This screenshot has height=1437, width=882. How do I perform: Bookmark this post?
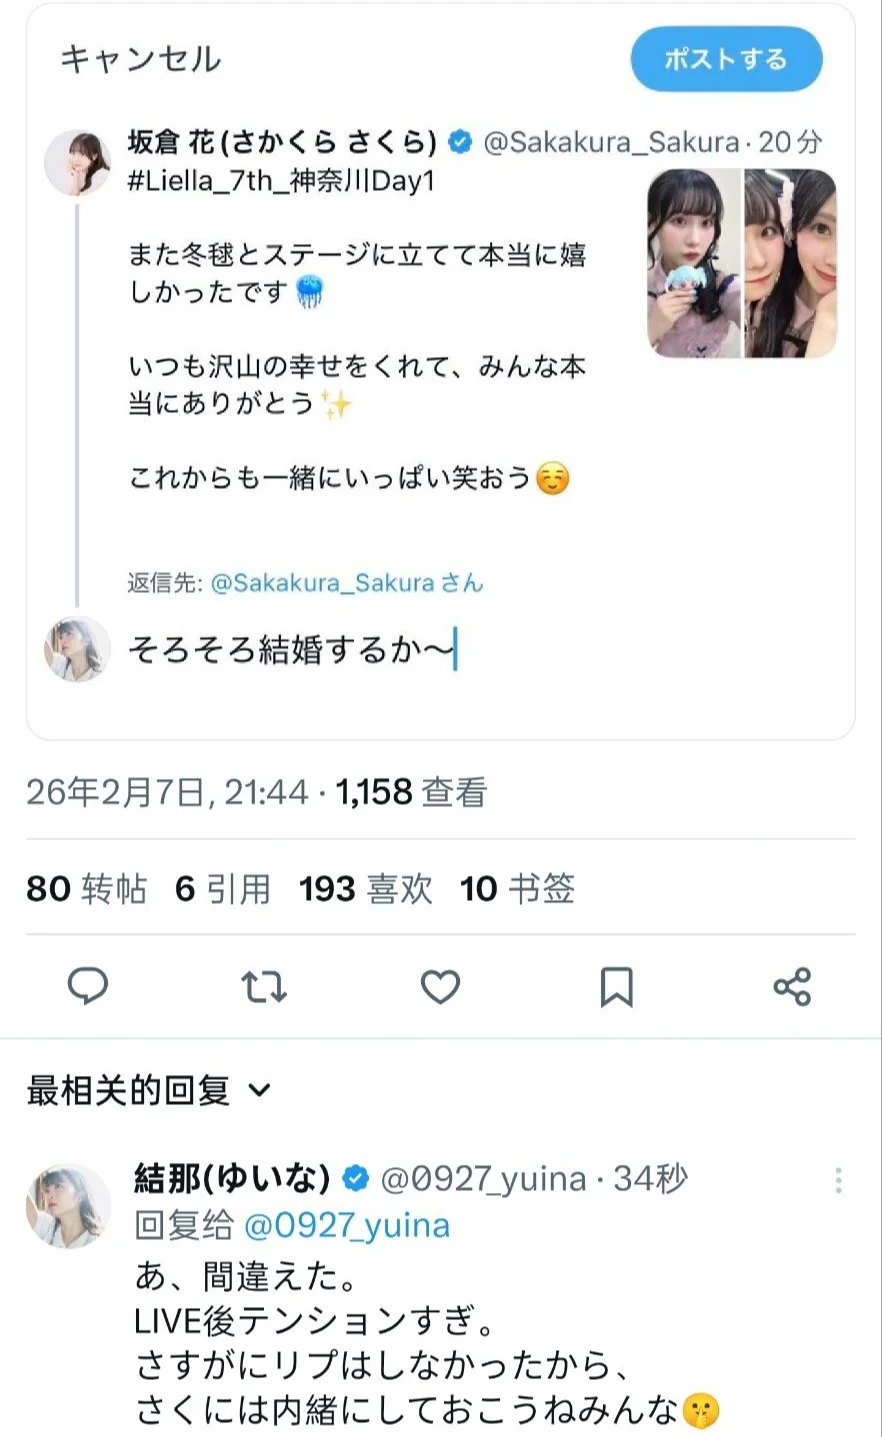616,987
